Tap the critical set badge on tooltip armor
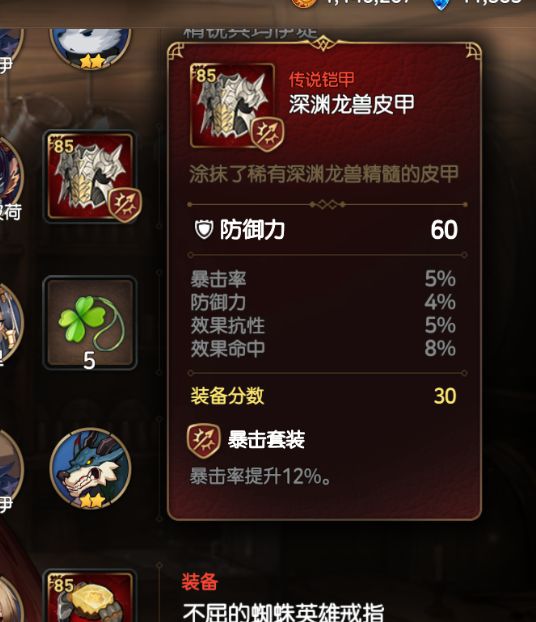Screen dimensions: 536x622 tap(267, 135)
